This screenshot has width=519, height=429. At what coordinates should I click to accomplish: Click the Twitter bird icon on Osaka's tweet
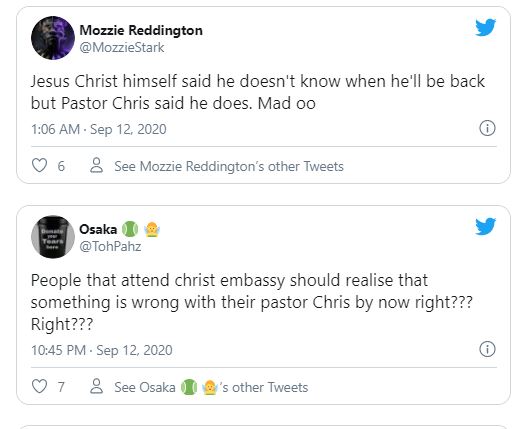coord(485,226)
